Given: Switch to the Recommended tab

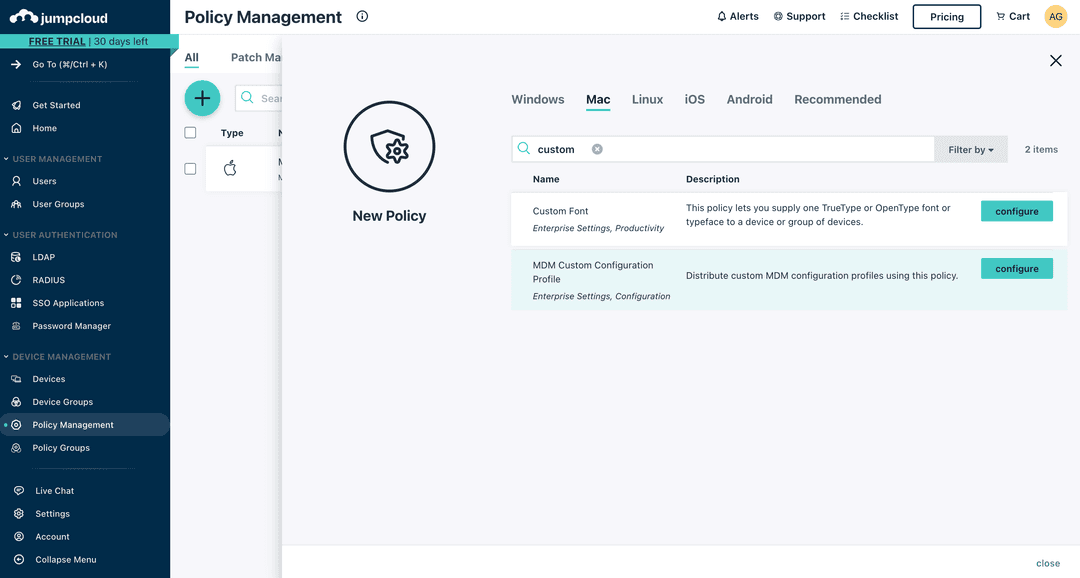Looking at the screenshot, I should [x=837, y=99].
